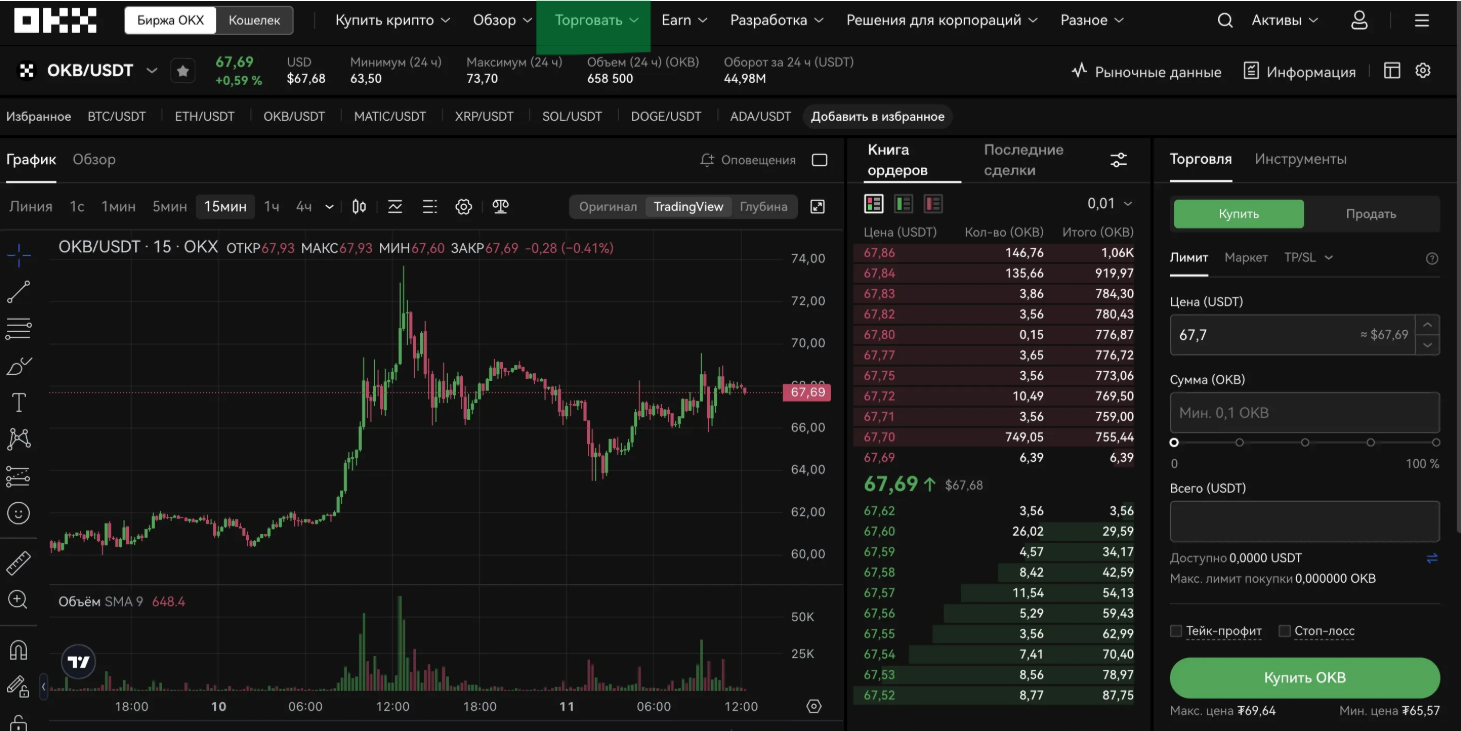This screenshot has width=1461, height=731.
Task: Click the Сумма (ОКВ) input field
Action: (1304, 412)
